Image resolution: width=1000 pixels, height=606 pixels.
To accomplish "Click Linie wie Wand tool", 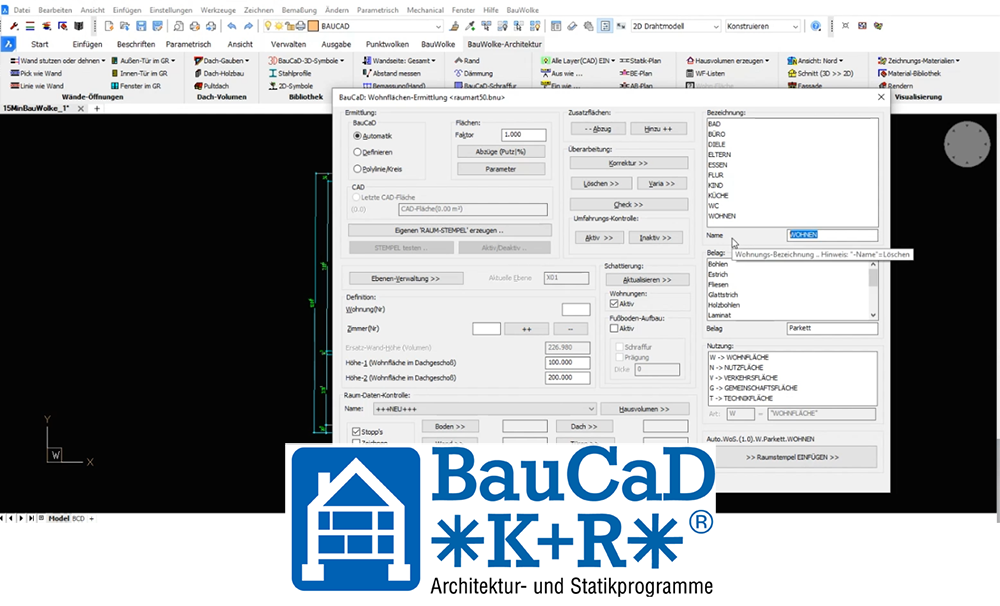I will [37, 85].
